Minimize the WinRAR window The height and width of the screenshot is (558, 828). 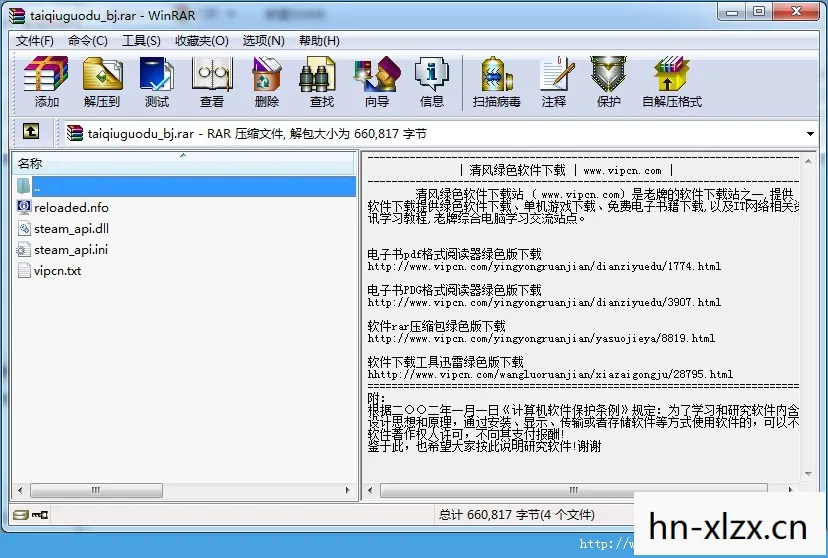[x=732, y=12]
